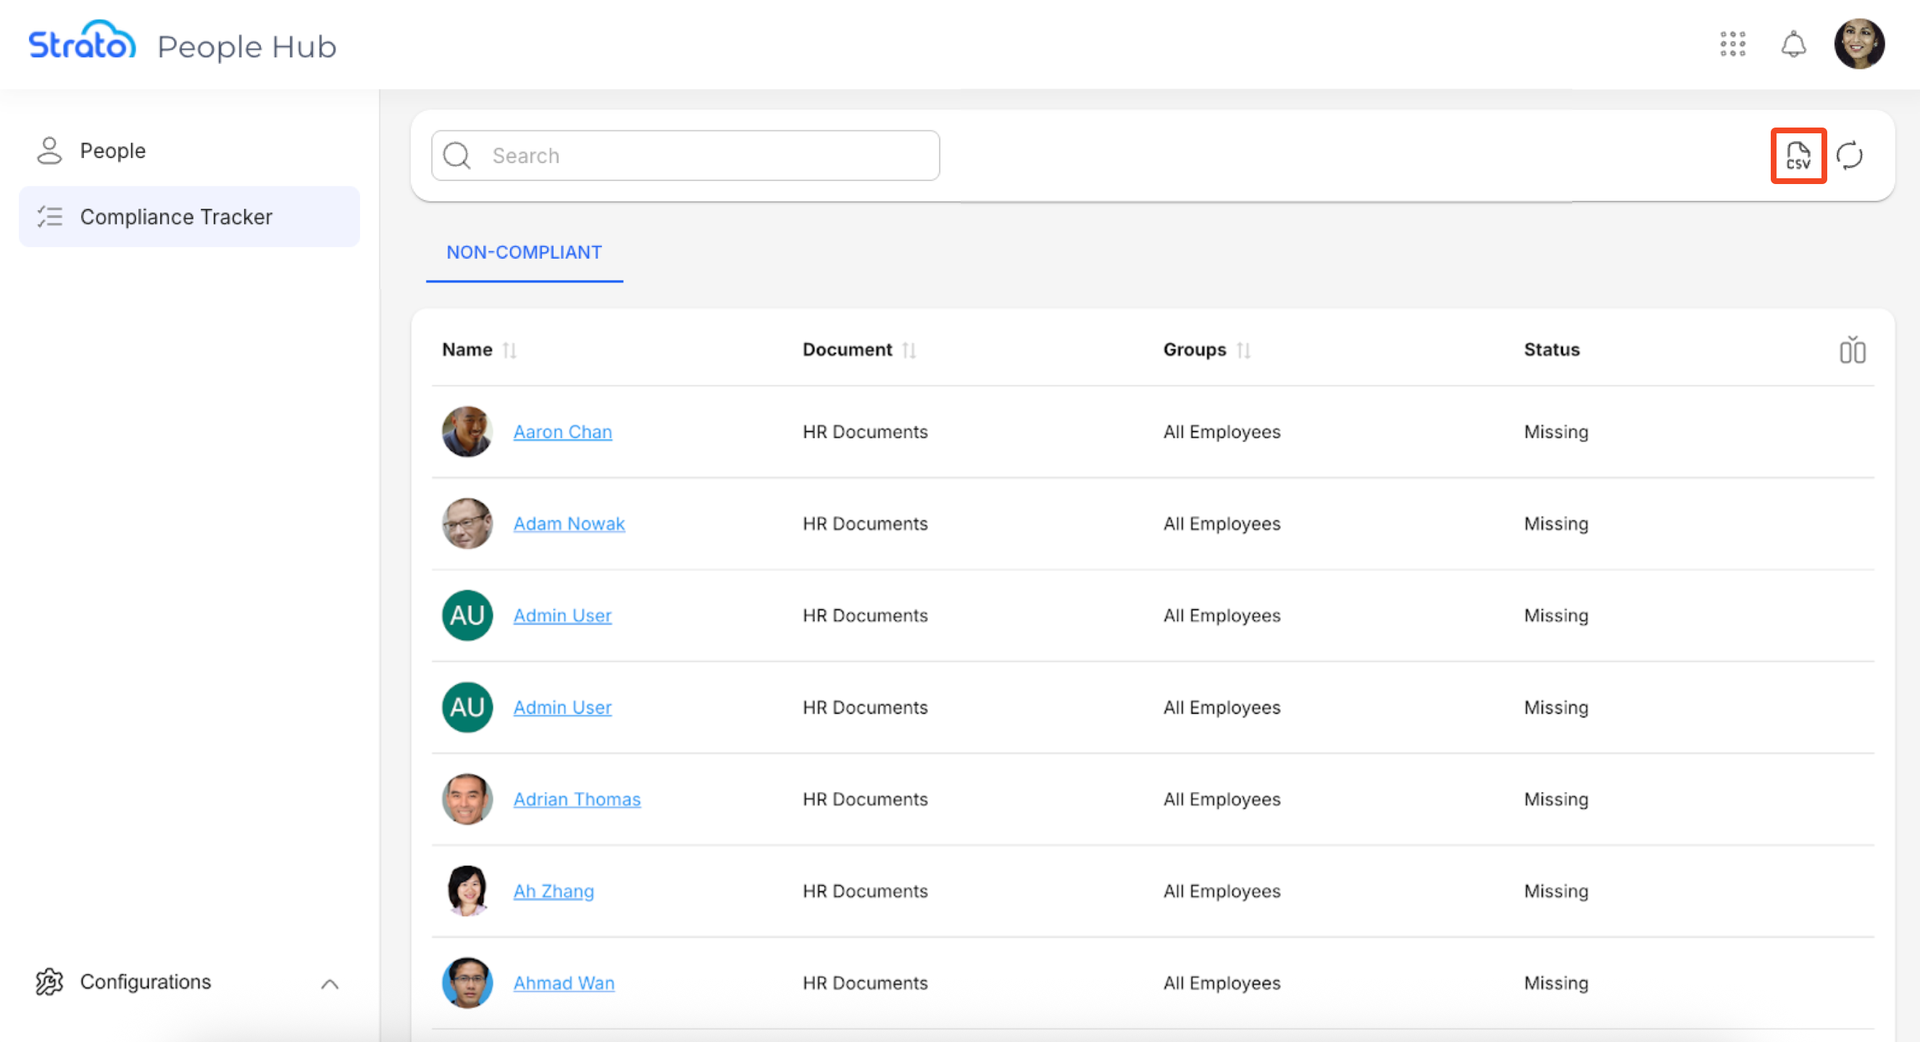Sort the table by Groups column
This screenshot has height=1042, width=1920.
pyautogui.click(x=1243, y=350)
